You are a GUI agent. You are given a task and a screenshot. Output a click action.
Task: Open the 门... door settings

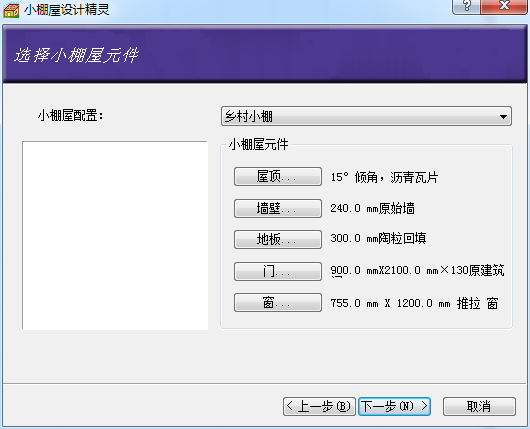pos(278,271)
